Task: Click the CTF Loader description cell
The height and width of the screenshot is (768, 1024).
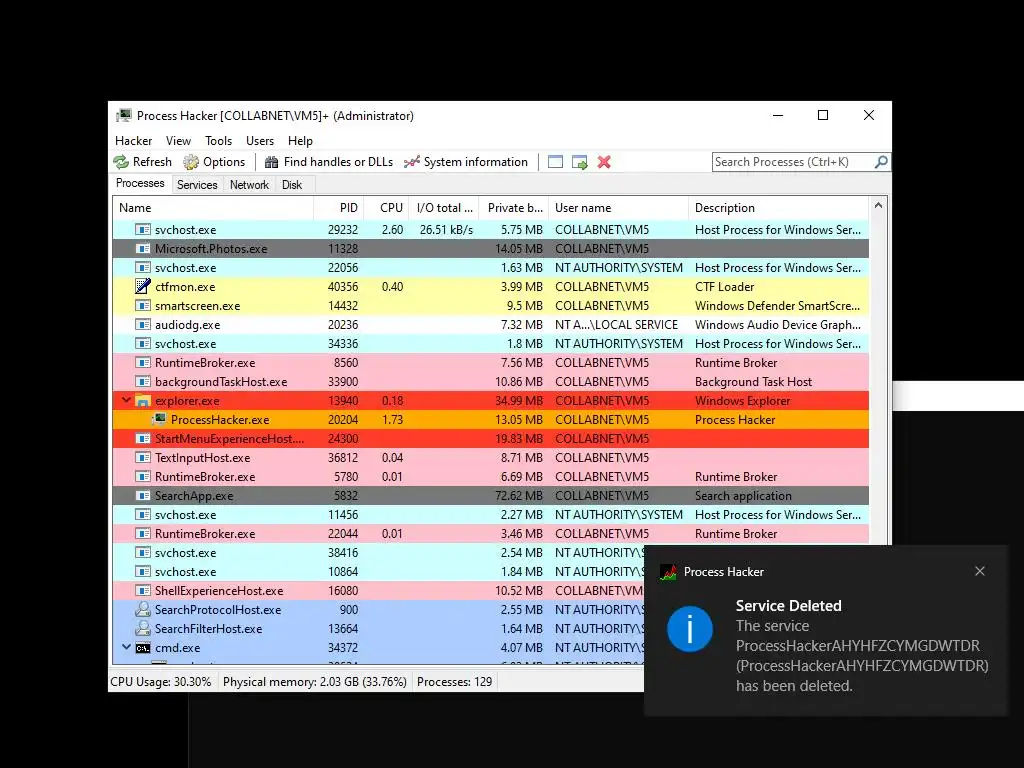Action: [724, 286]
